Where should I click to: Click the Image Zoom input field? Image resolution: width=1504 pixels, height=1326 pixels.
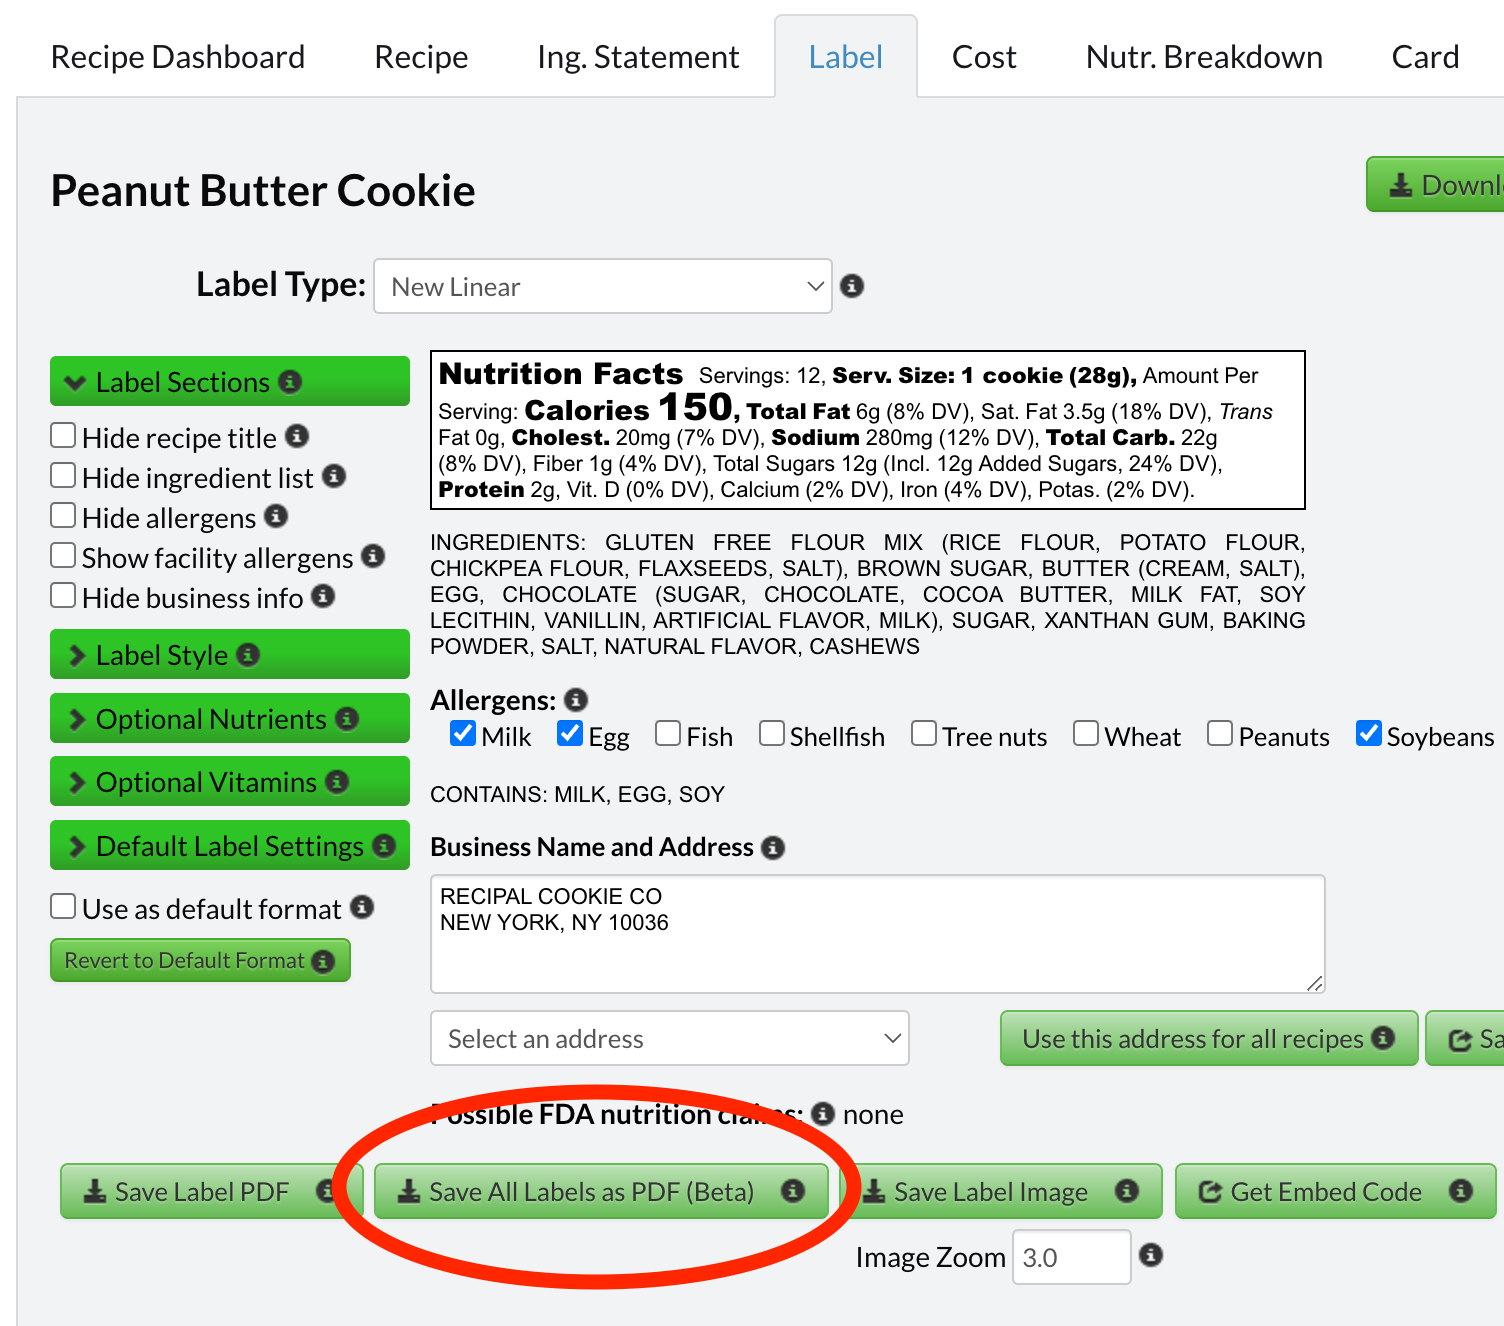coord(1070,1257)
